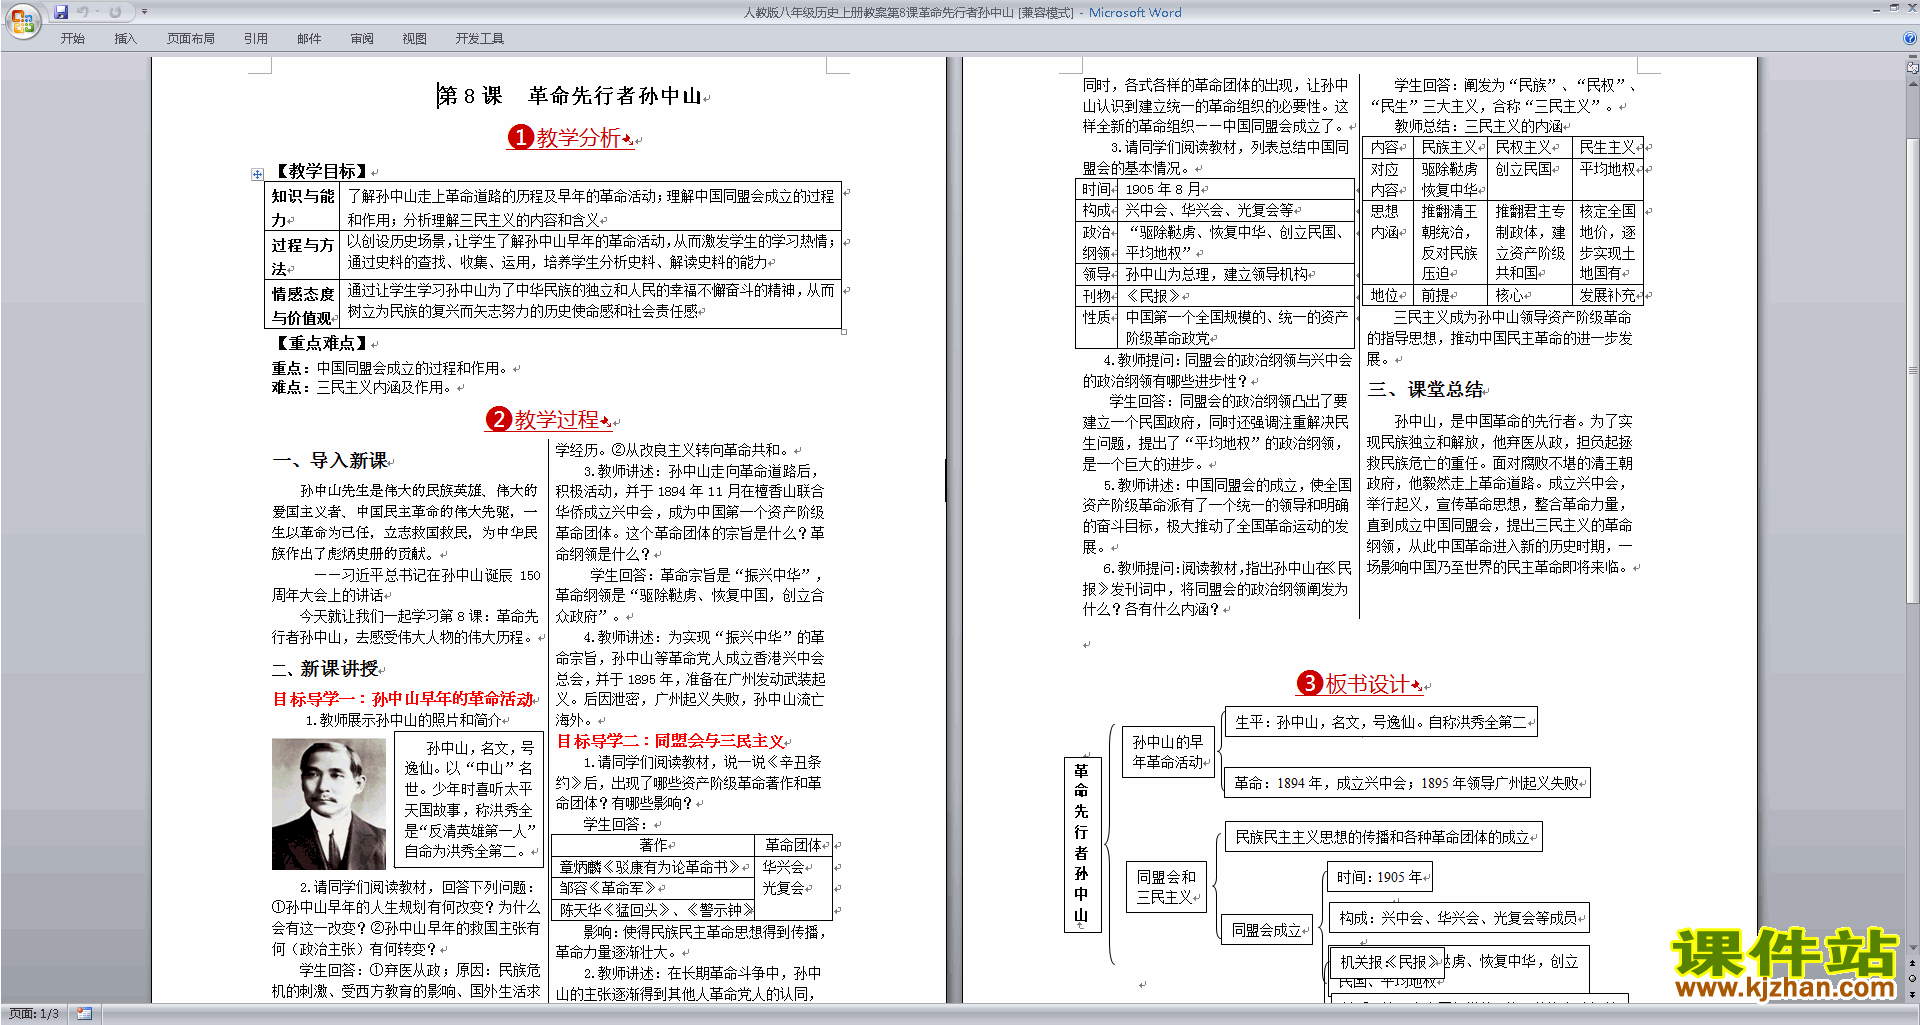Undo the last action

[x=83, y=12]
